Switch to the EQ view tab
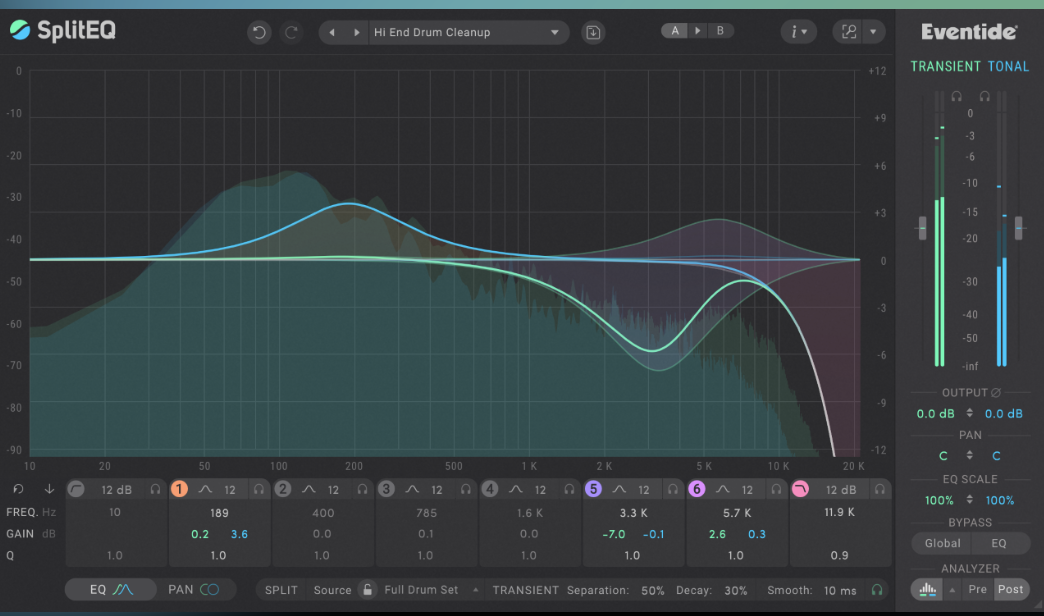This screenshot has height=616, width=1044. tap(111, 589)
